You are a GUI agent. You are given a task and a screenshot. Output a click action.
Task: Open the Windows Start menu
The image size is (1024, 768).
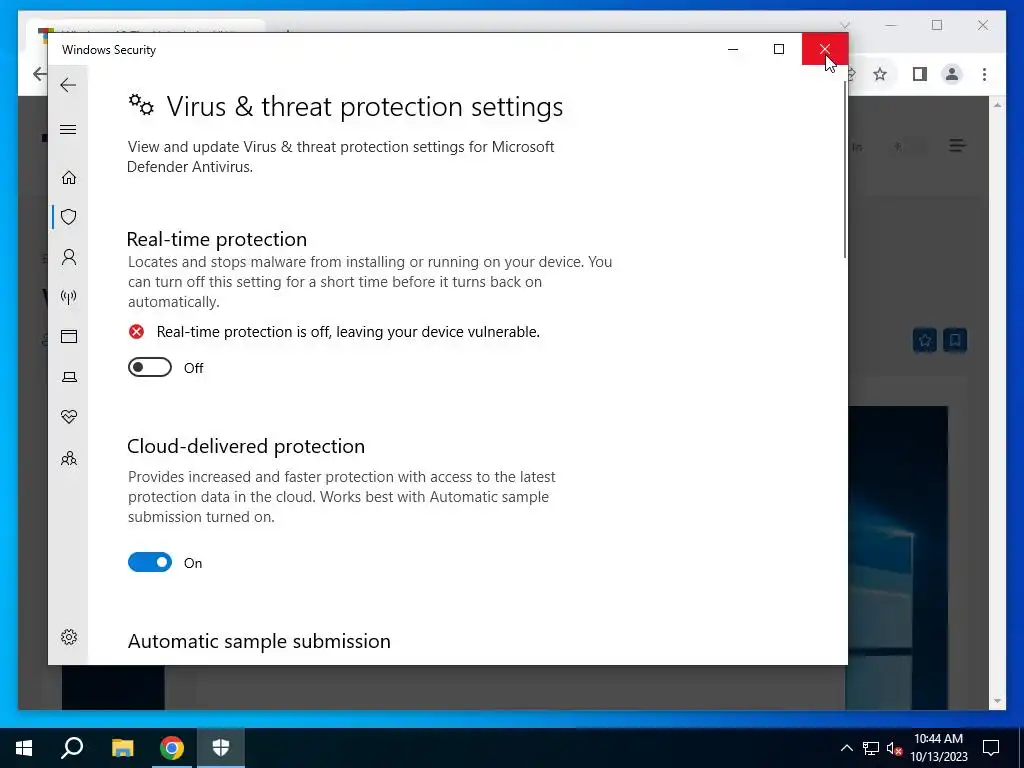pyautogui.click(x=24, y=748)
